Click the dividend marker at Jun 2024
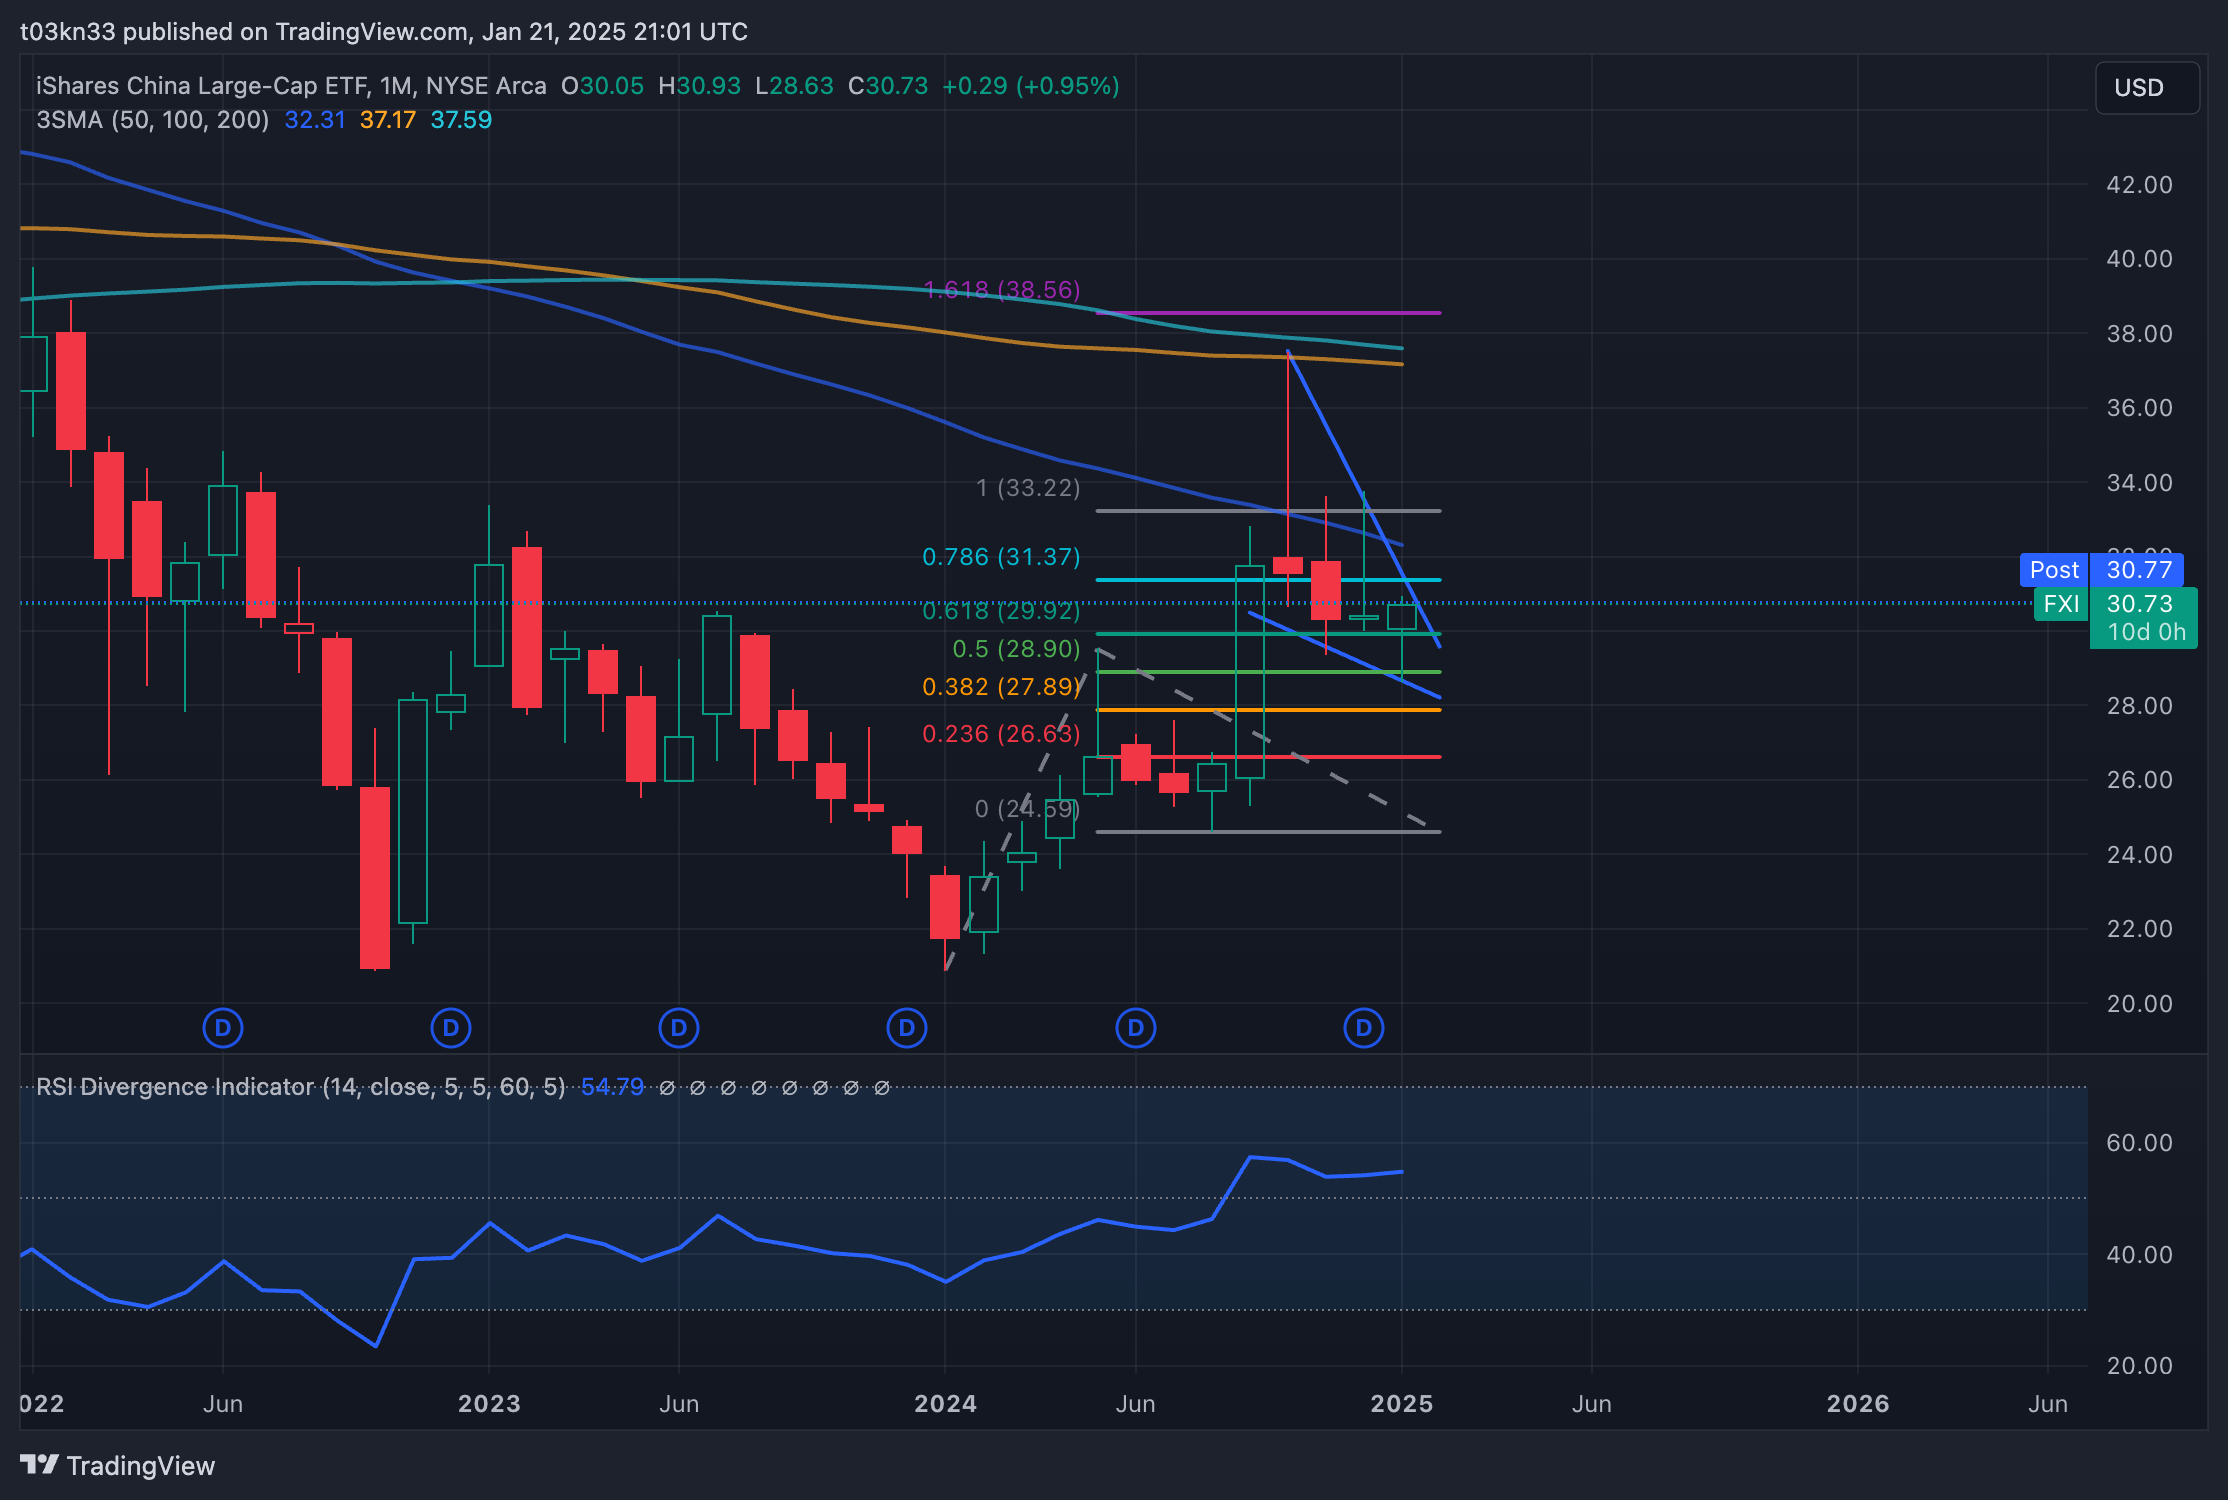Screen dimensions: 2228x1500 click(x=1136, y=1028)
